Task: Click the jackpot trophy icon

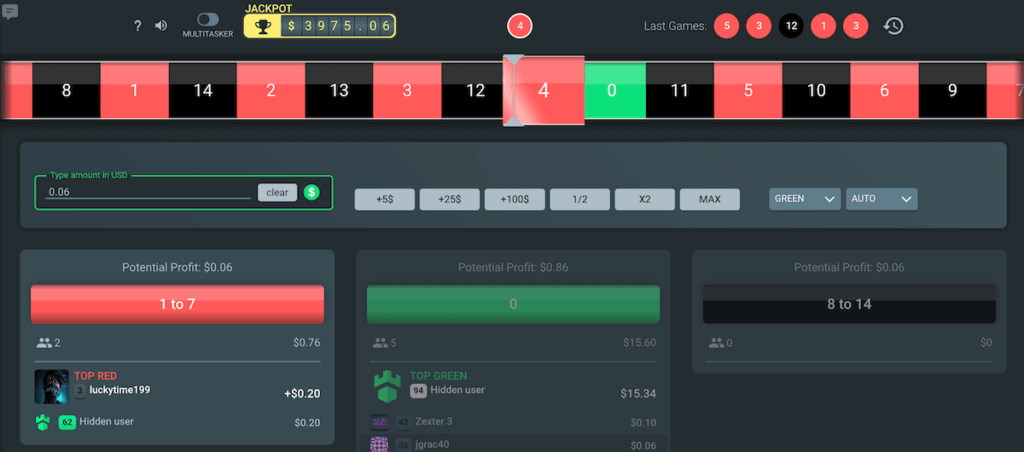Action: 263,26
